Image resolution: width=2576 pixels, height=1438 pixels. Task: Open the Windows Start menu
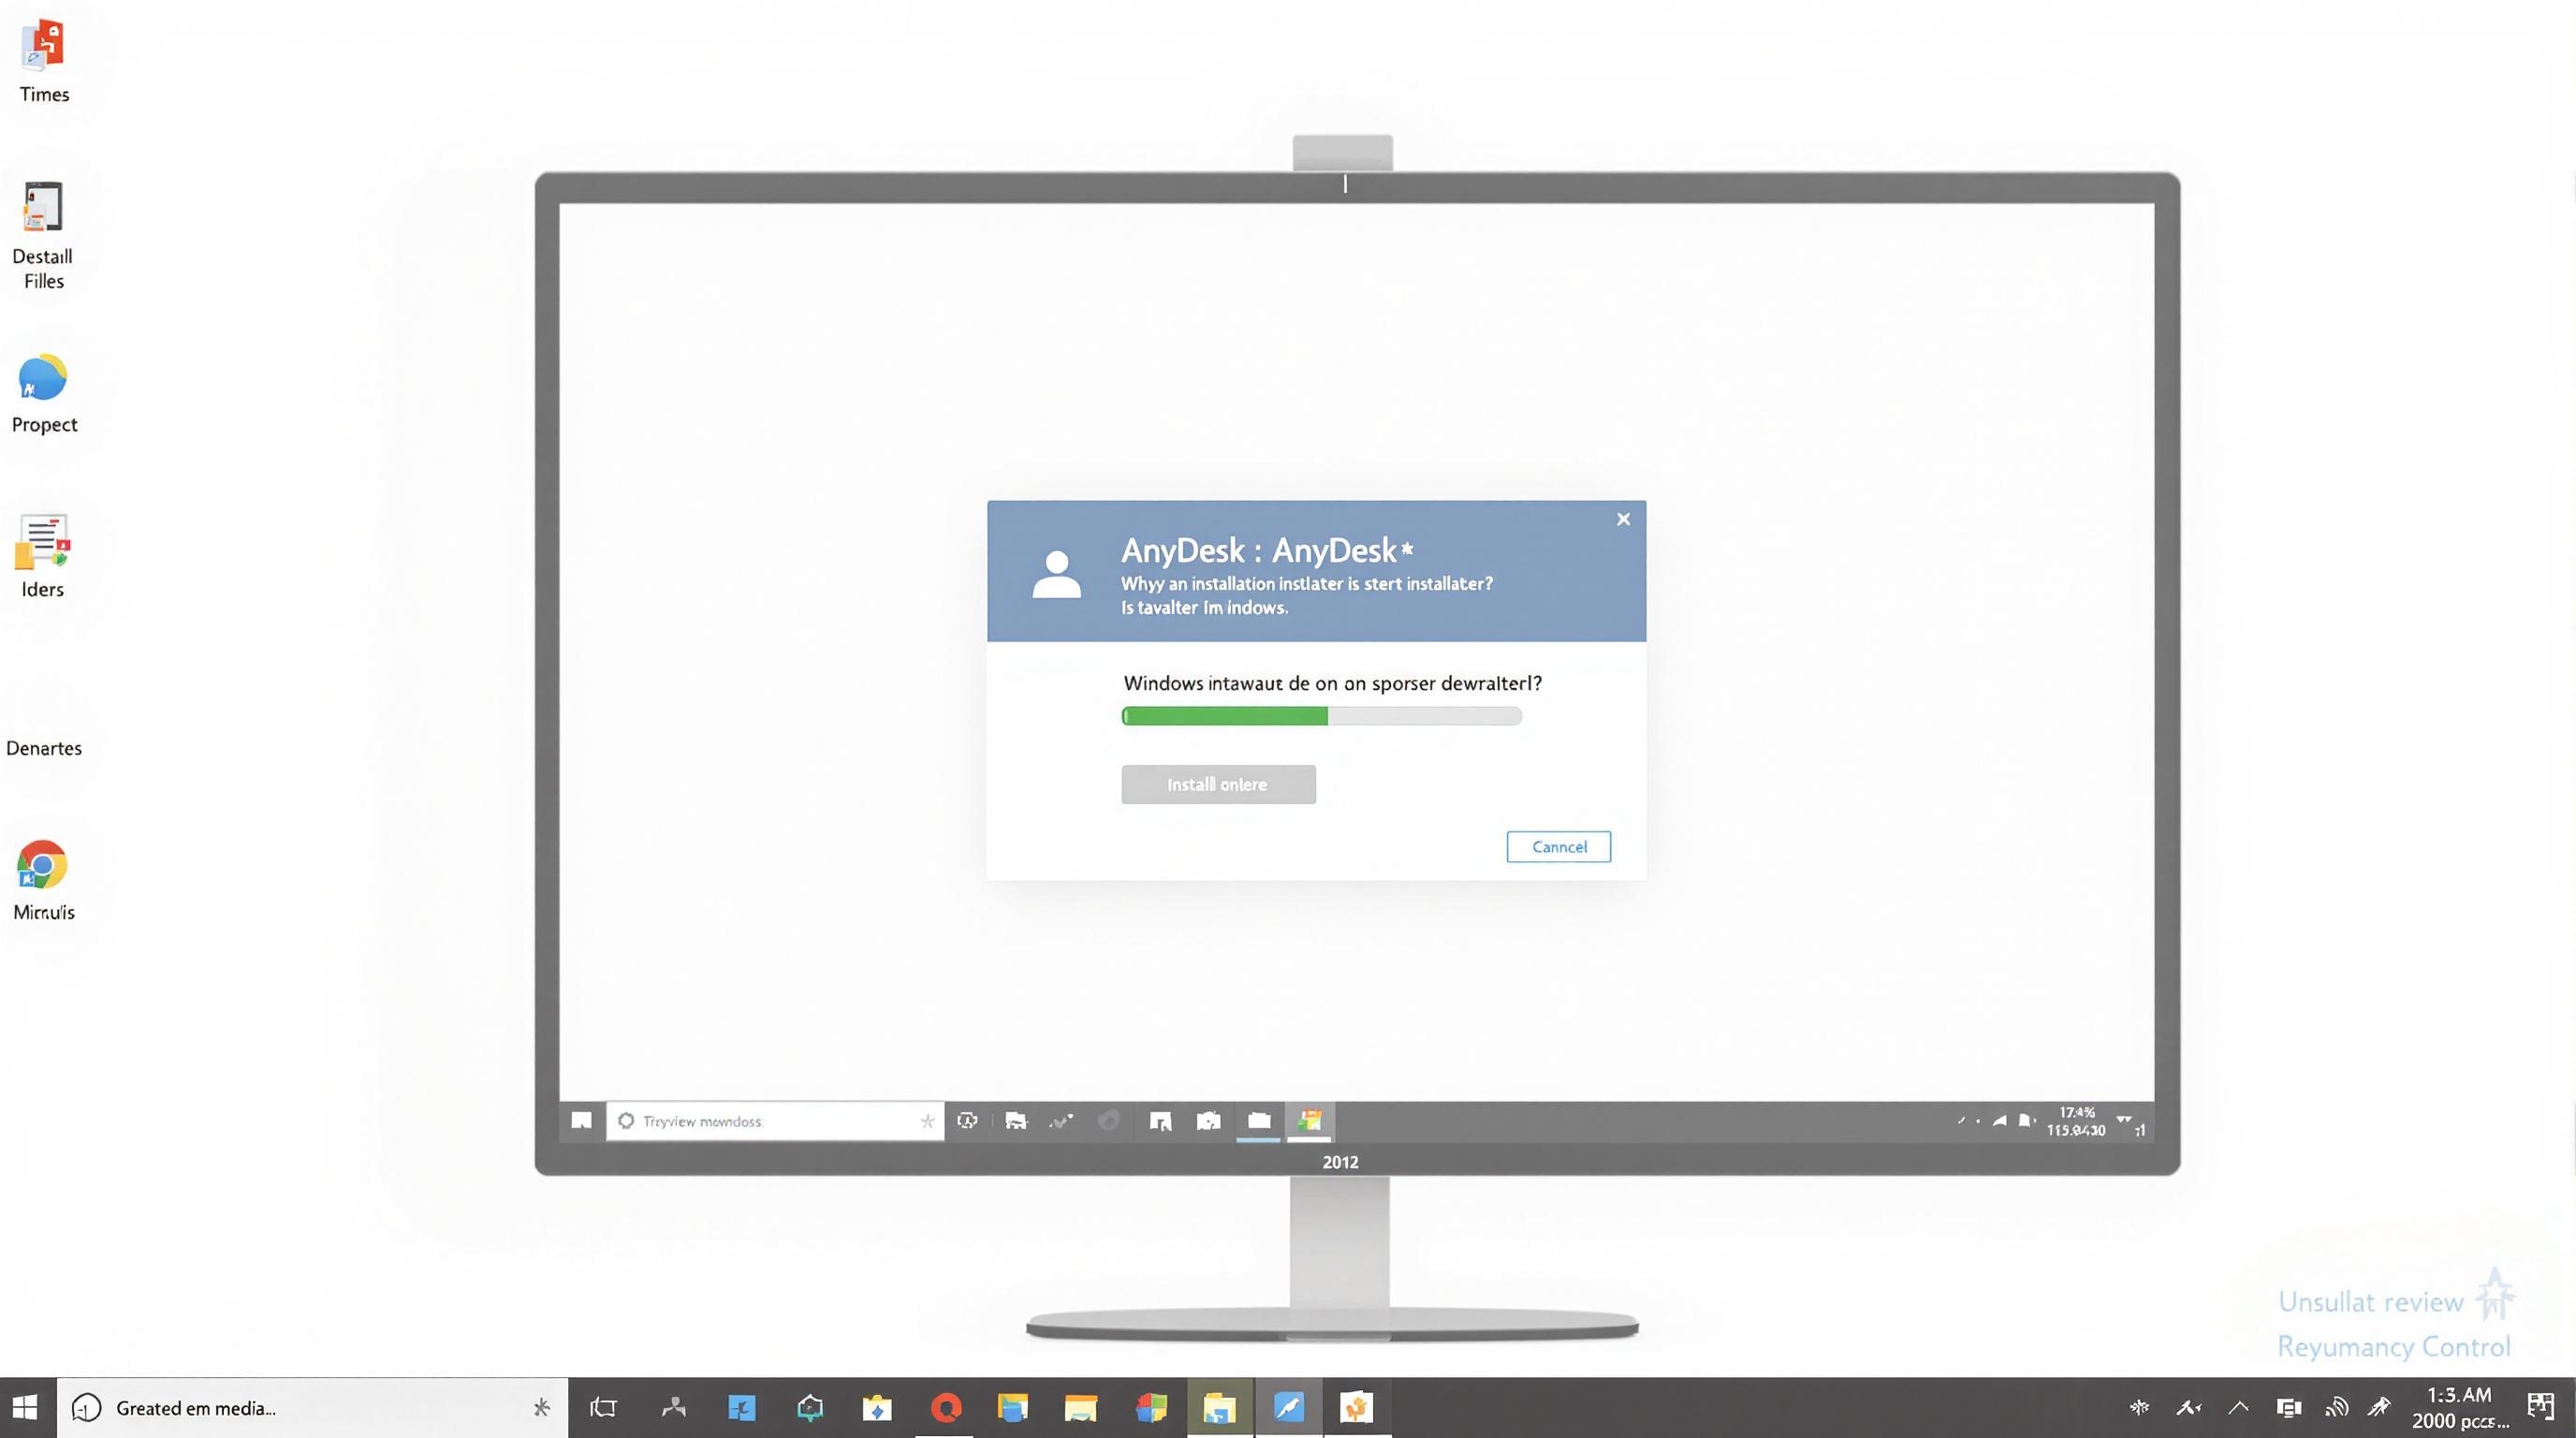pos(26,1408)
